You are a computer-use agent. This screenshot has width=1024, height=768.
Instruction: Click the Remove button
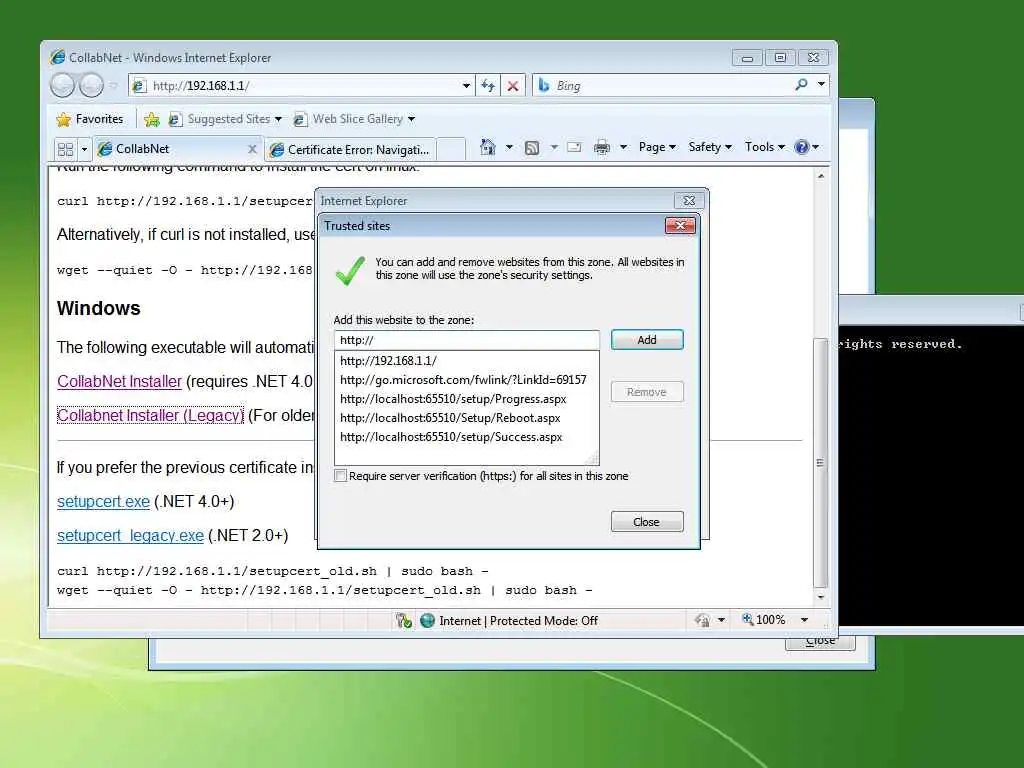pyautogui.click(x=647, y=392)
